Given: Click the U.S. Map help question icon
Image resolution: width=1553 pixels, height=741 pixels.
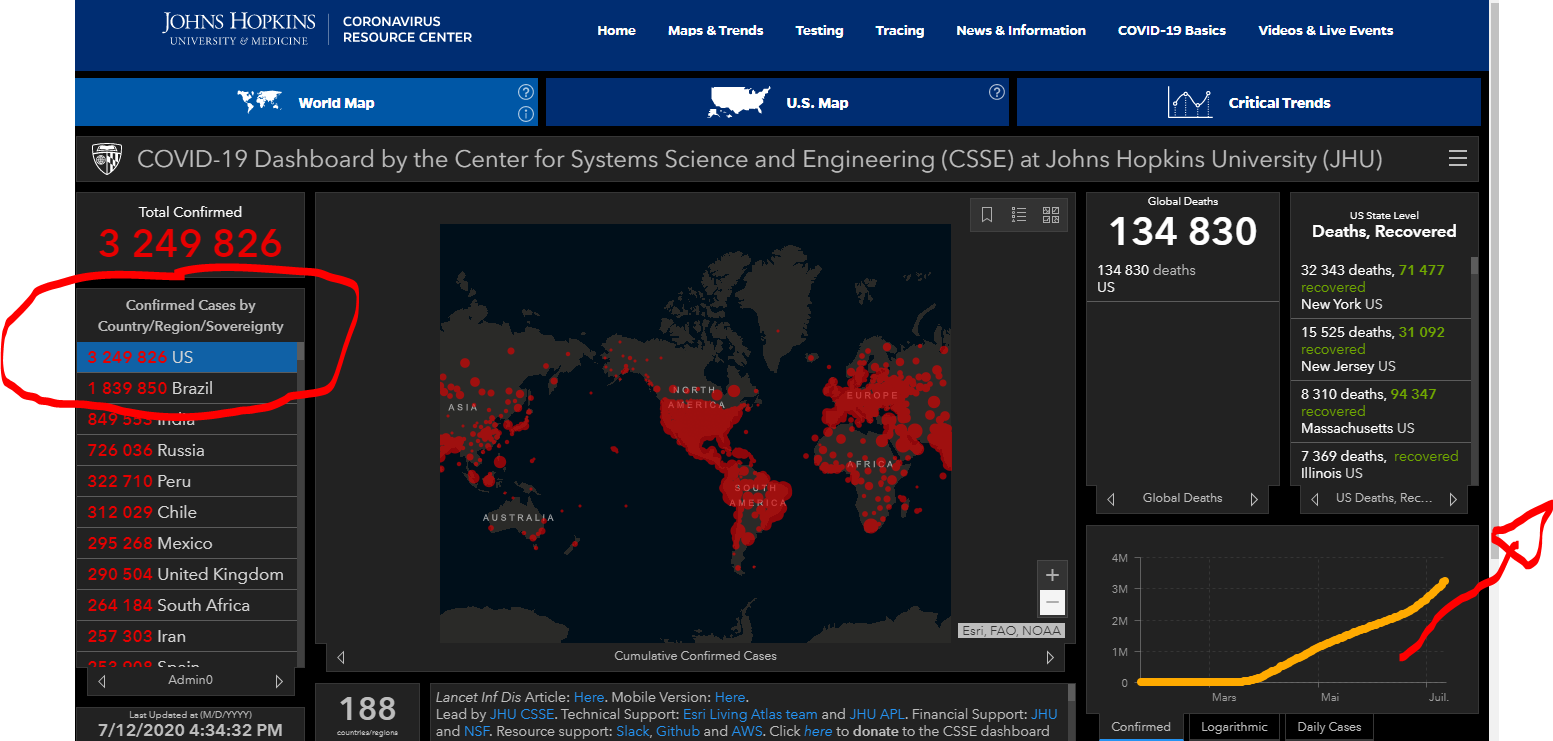Looking at the screenshot, I should coord(997,92).
